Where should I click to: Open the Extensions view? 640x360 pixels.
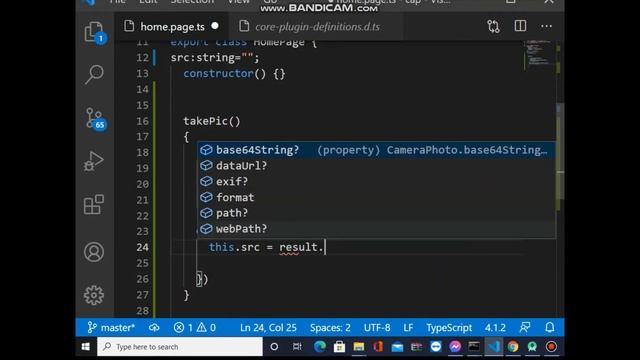click(94, 204)
